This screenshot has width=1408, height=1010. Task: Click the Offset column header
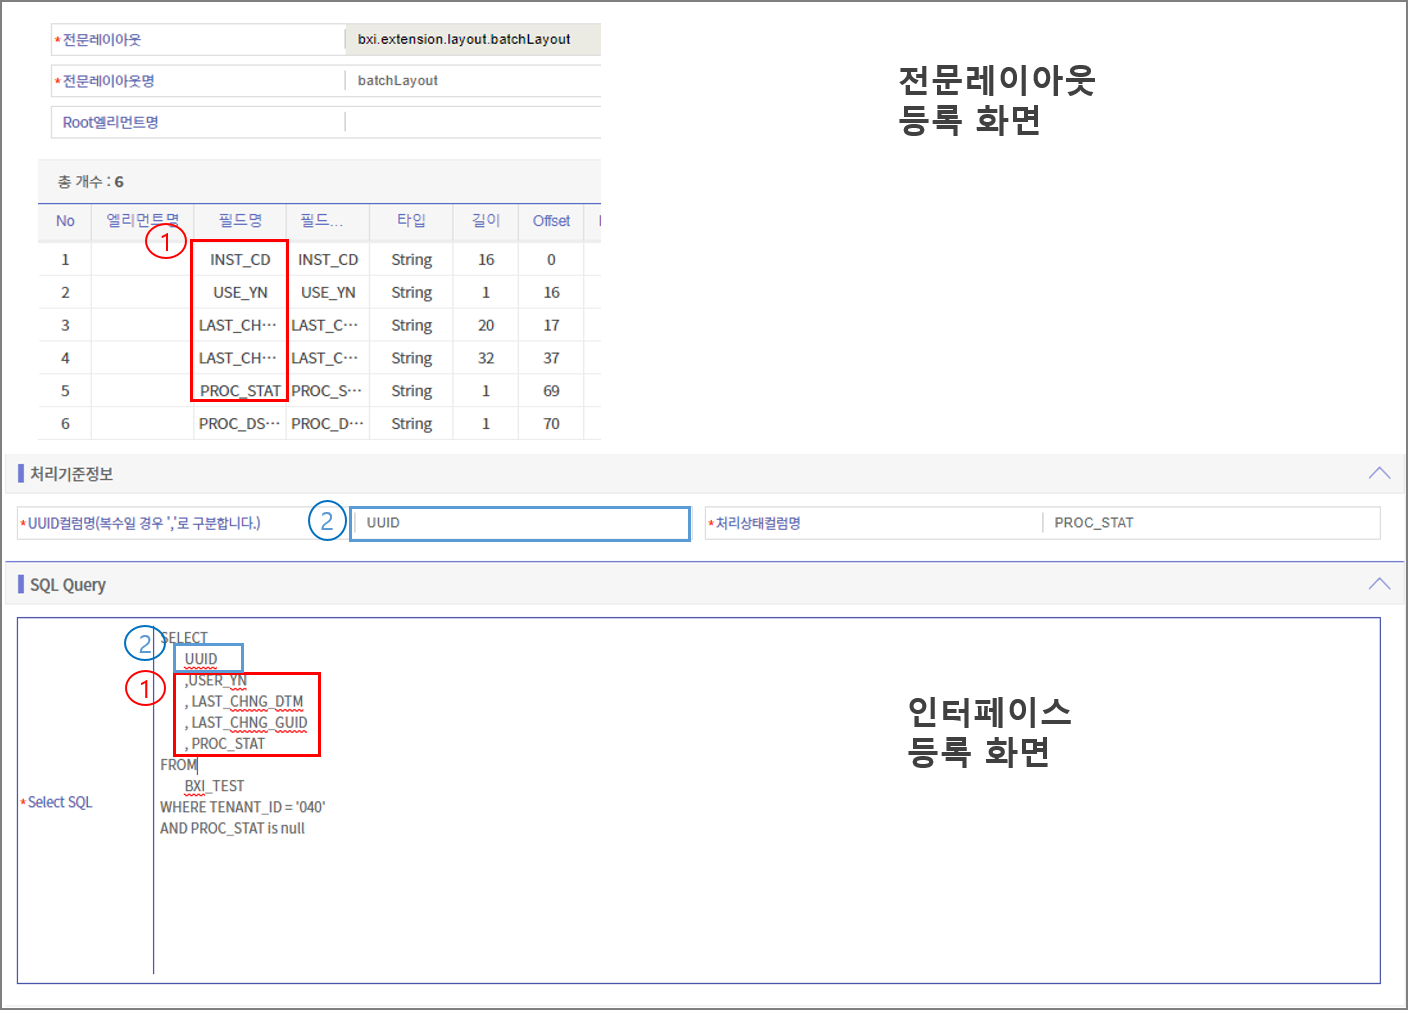551,221
